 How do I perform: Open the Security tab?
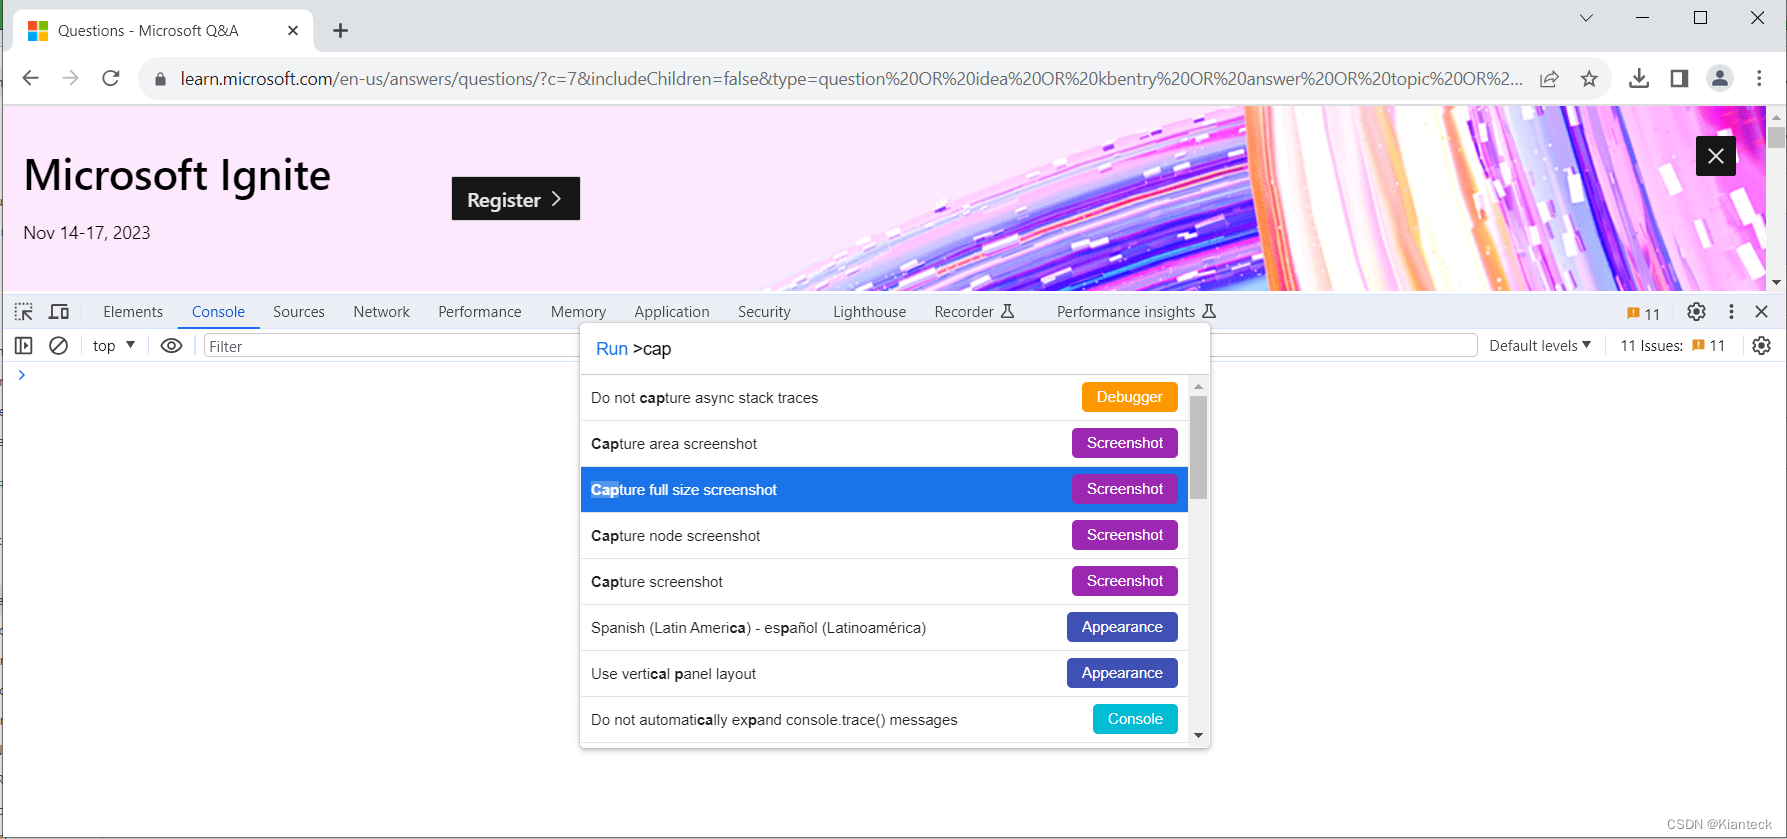click(764, 312)
